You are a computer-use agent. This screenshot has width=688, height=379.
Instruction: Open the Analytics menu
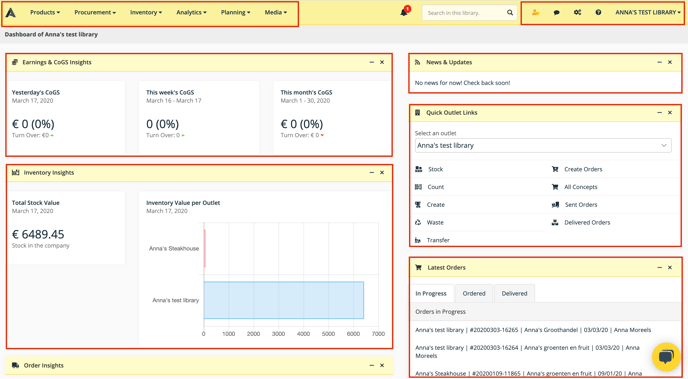(191, 12)
